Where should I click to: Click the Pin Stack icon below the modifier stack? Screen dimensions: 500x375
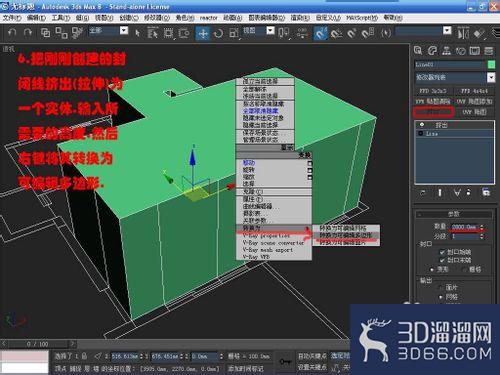click(x=423, y=192)
